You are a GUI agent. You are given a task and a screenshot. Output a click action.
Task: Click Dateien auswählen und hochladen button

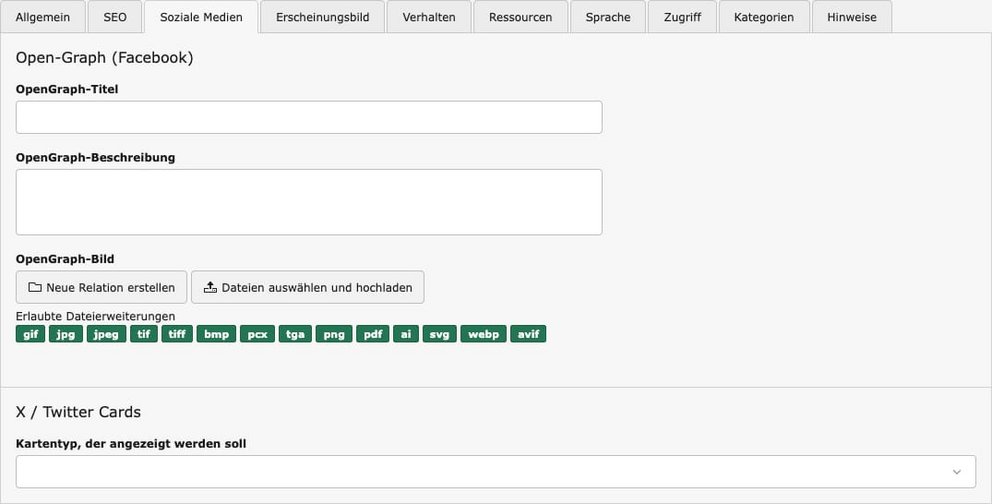[308, 288]
